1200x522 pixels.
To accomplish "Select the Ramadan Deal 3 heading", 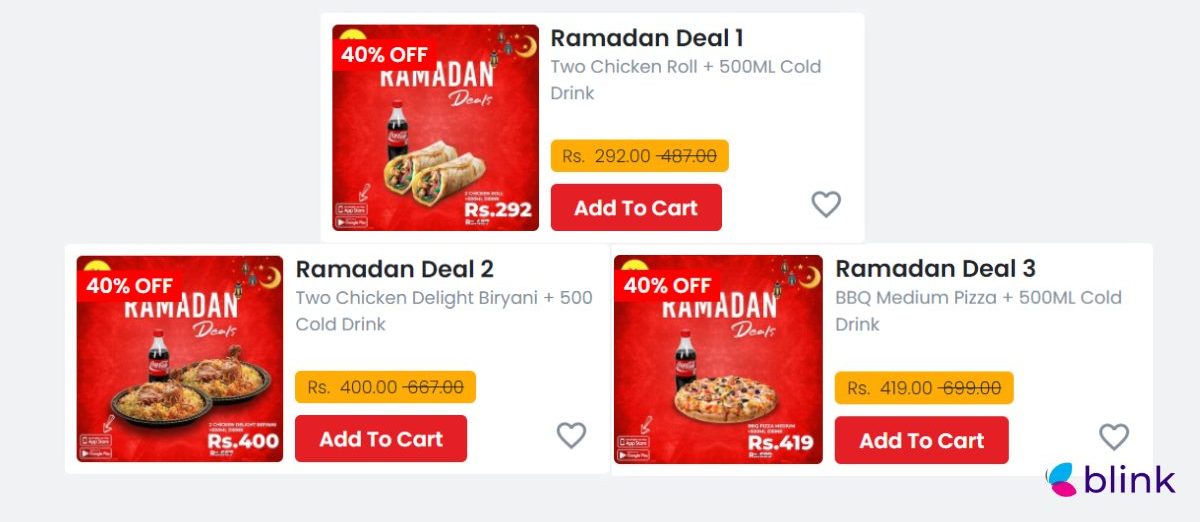I will pyautogui.click(x=935, y=269).
